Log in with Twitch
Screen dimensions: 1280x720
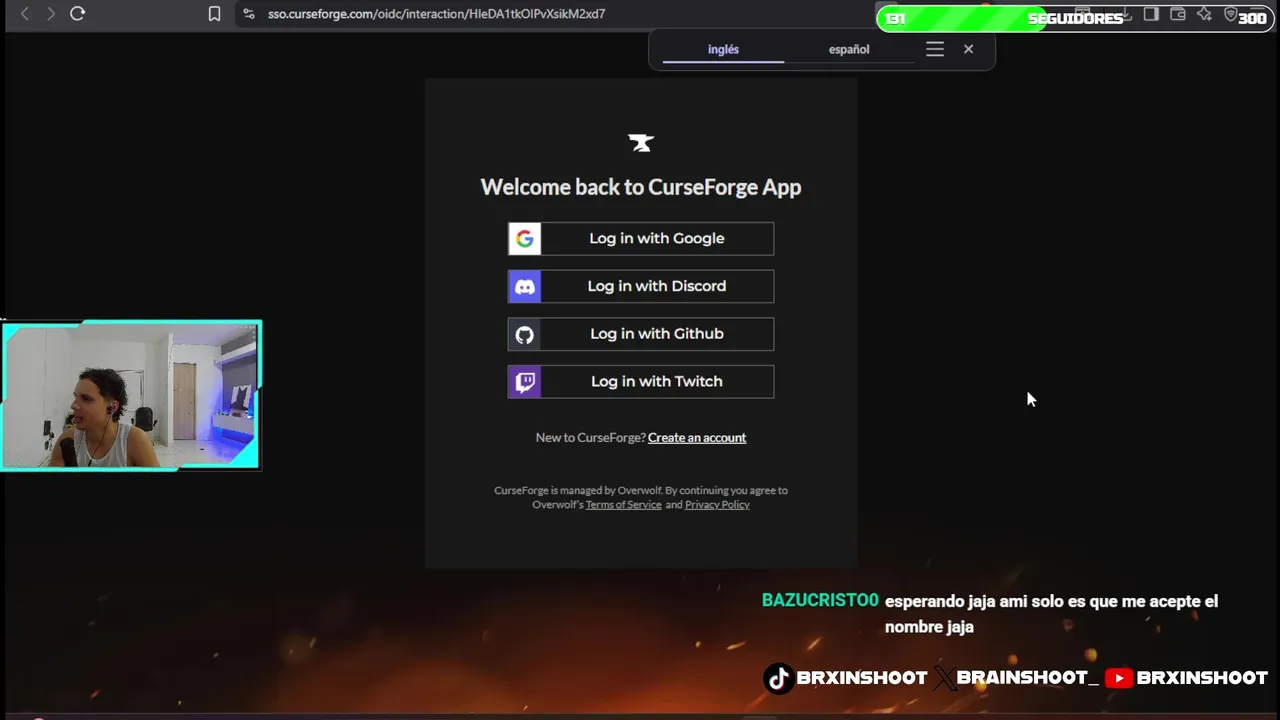coord(641,381)
